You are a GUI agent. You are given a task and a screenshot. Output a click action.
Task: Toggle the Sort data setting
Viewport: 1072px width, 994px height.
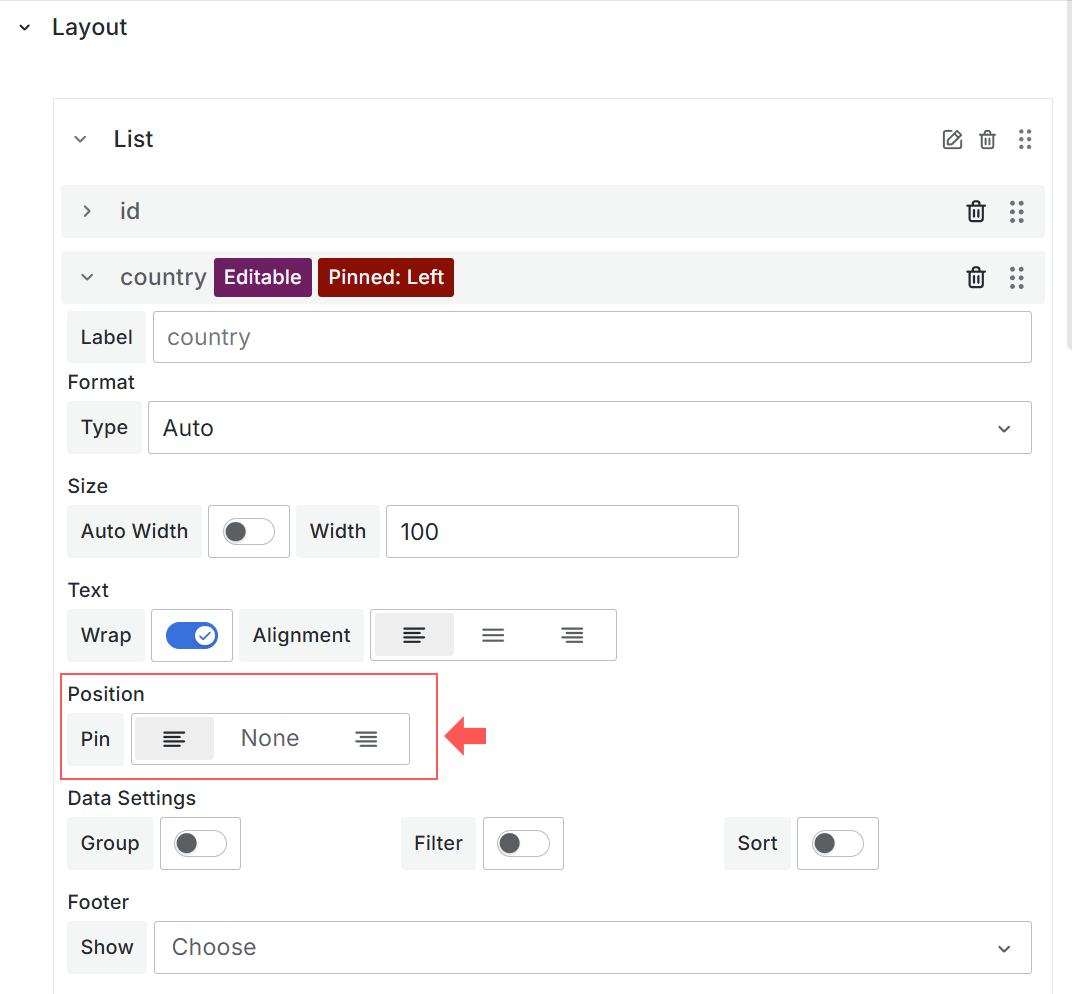[x=837, y=843]
